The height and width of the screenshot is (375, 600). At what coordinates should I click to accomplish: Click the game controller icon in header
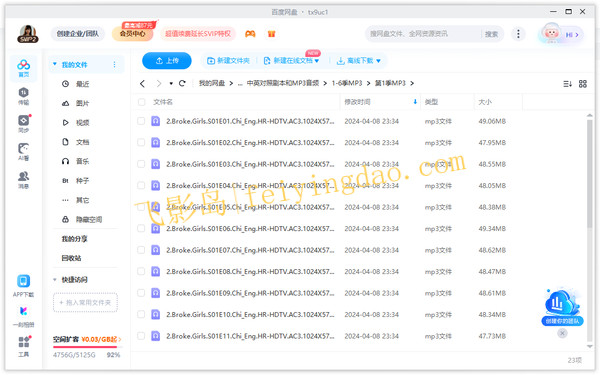coord(250,34)
